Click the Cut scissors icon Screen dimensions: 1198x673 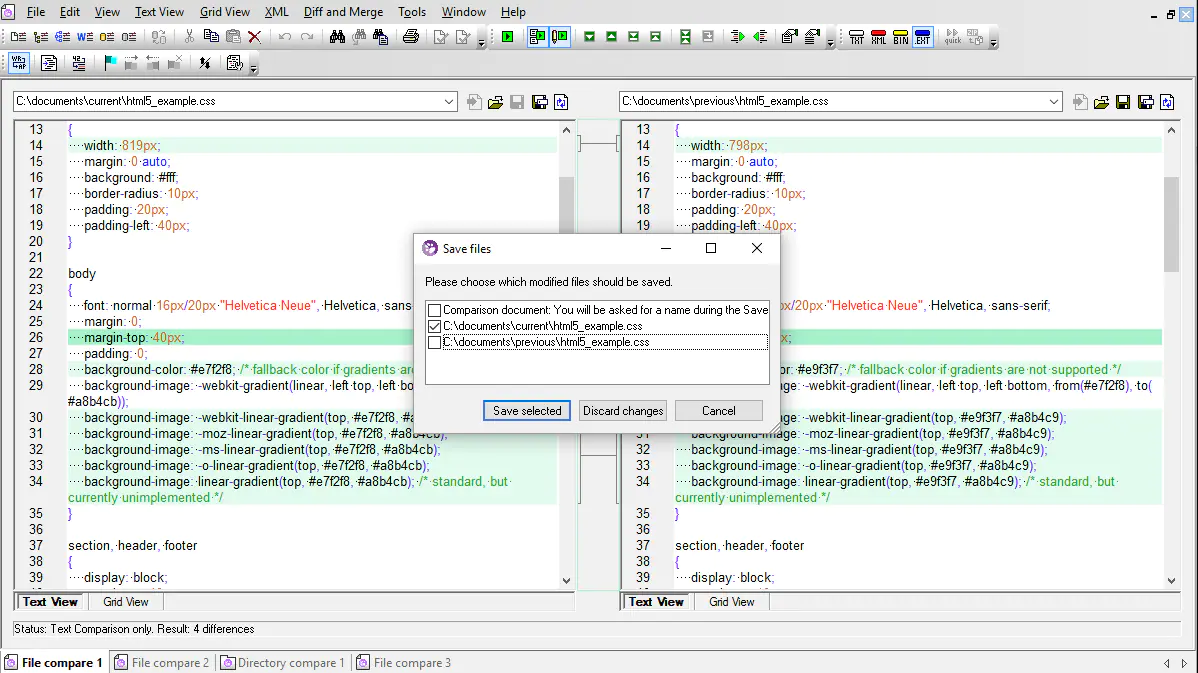coord(189,37)
